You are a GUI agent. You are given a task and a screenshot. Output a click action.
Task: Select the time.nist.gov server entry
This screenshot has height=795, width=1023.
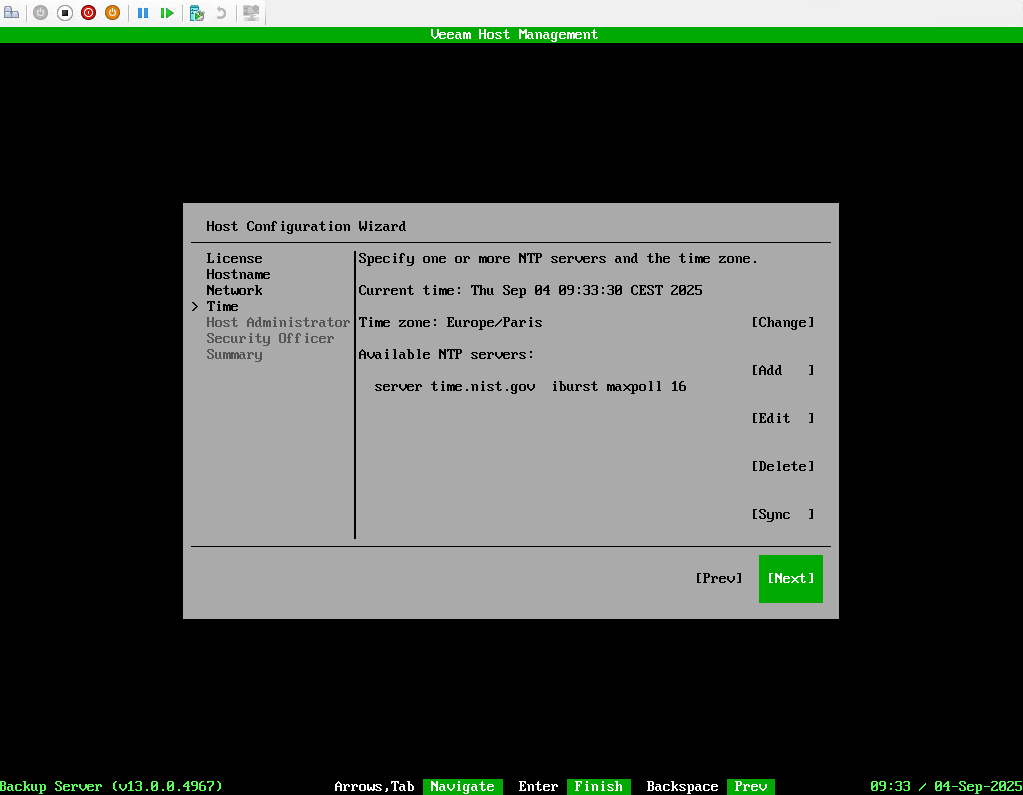click(530, 386)
